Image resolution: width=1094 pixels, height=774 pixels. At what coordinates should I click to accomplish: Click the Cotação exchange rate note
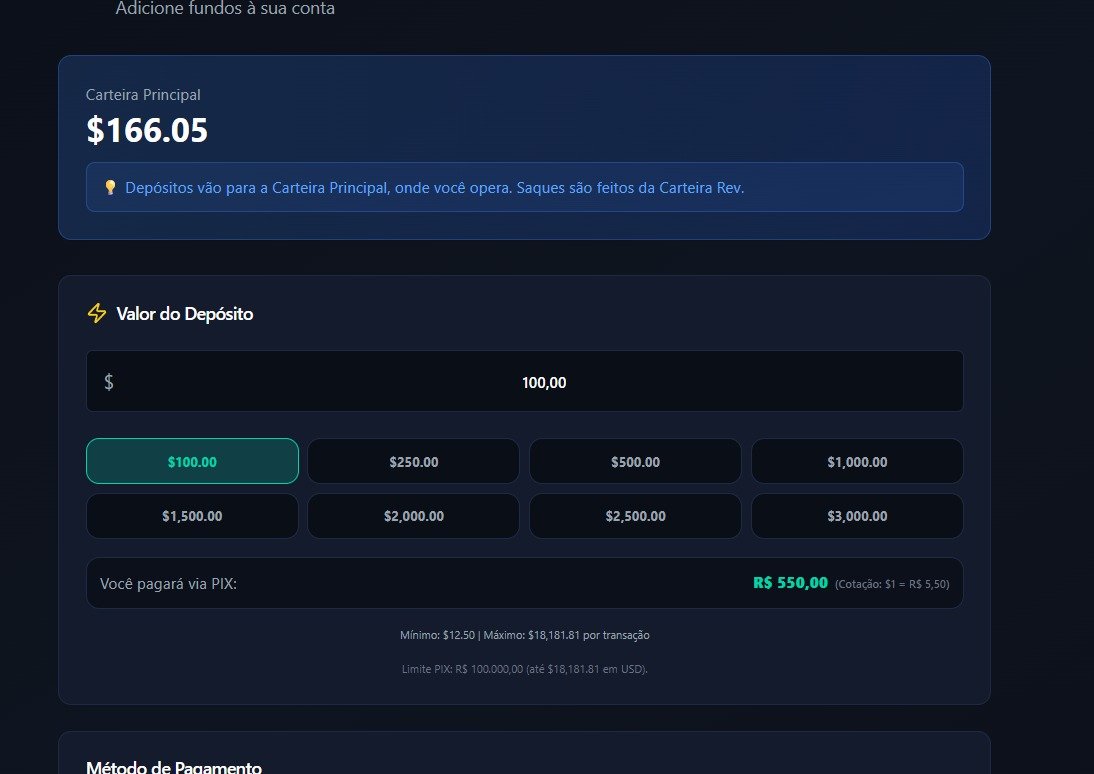pyautogui.click(x=892, y=584)
